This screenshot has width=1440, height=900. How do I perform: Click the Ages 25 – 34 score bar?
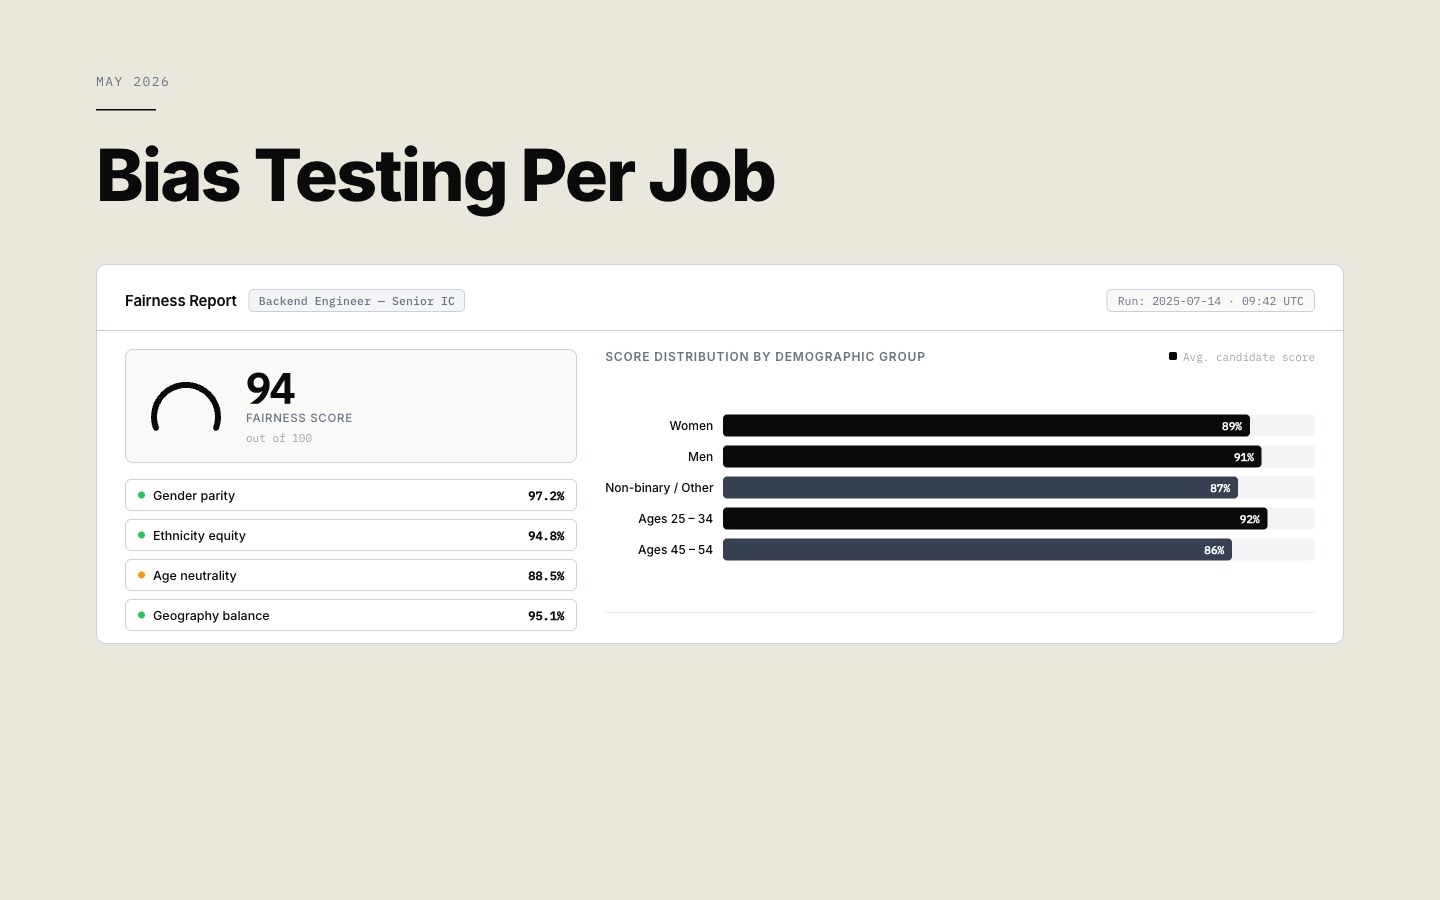click(995, 519)
